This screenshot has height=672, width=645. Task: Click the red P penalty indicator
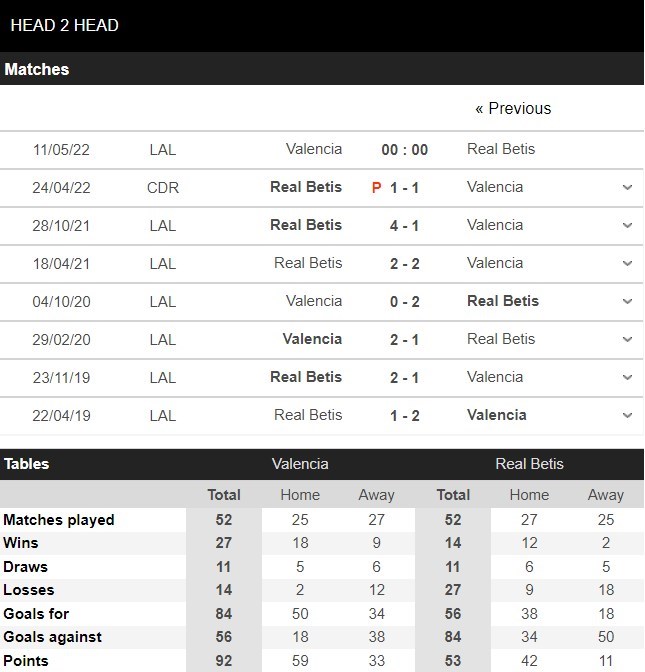(x=376, y=188)
